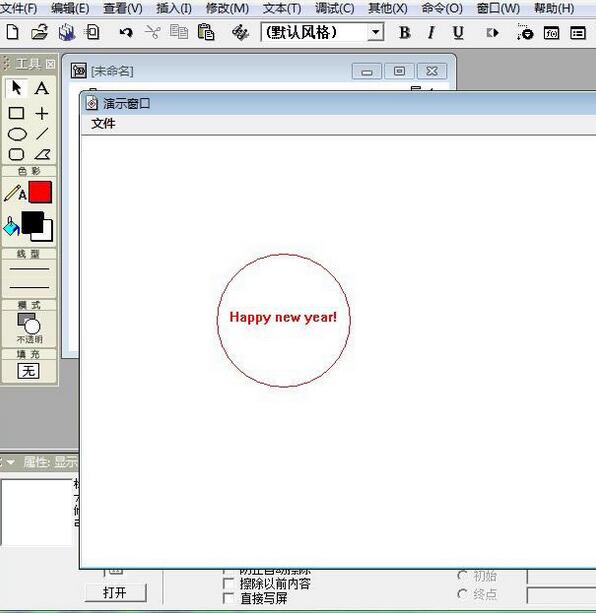Select the Straight Line crosshair tool
Screen dimensions: 596x613
[x=42, y=113]
